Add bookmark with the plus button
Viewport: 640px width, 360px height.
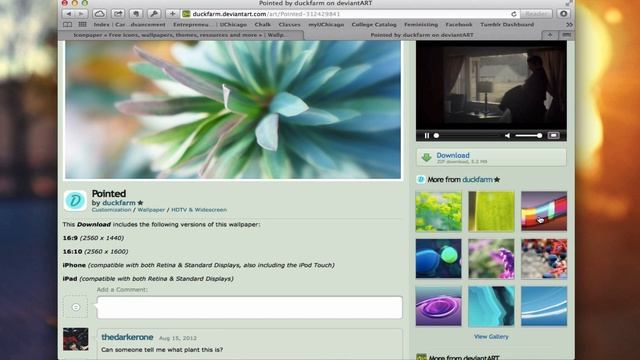[x=172, y=14]
